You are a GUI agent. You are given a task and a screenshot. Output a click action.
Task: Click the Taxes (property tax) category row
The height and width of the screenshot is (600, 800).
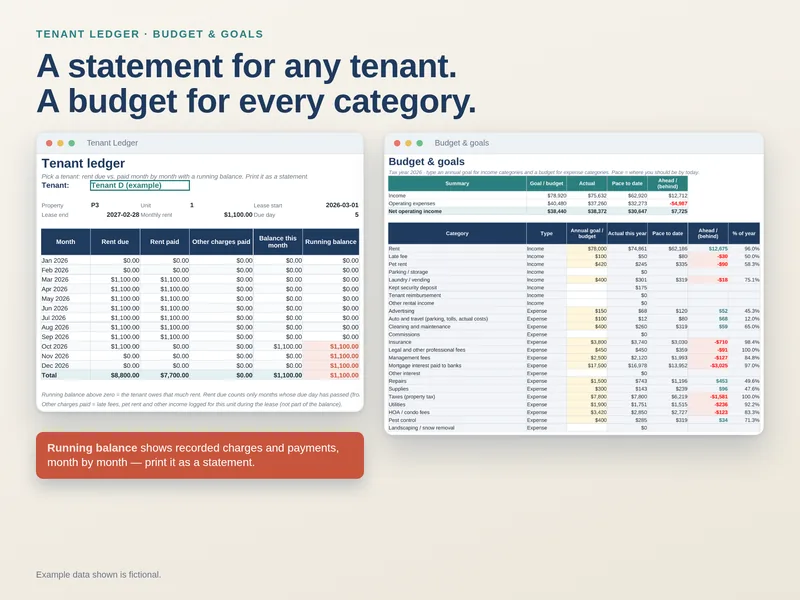click(x=574, y=397)
